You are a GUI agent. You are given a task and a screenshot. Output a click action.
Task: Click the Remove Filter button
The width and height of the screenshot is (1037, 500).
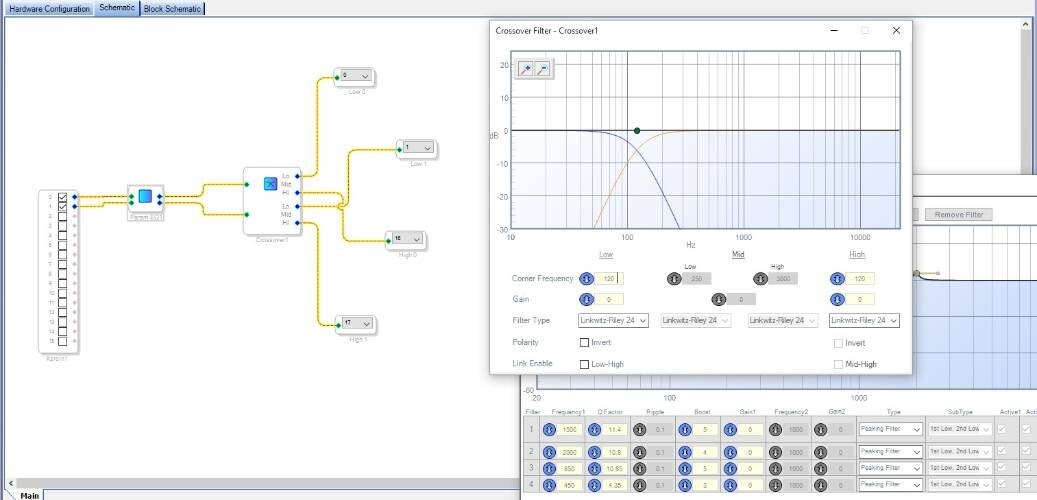[x=958, y=214]
